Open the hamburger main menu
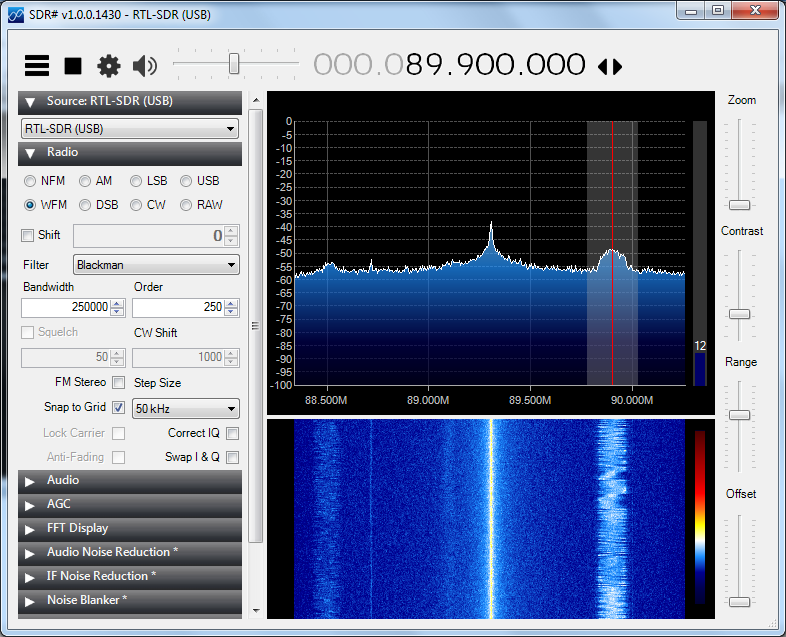 click(x=37, y=65)
